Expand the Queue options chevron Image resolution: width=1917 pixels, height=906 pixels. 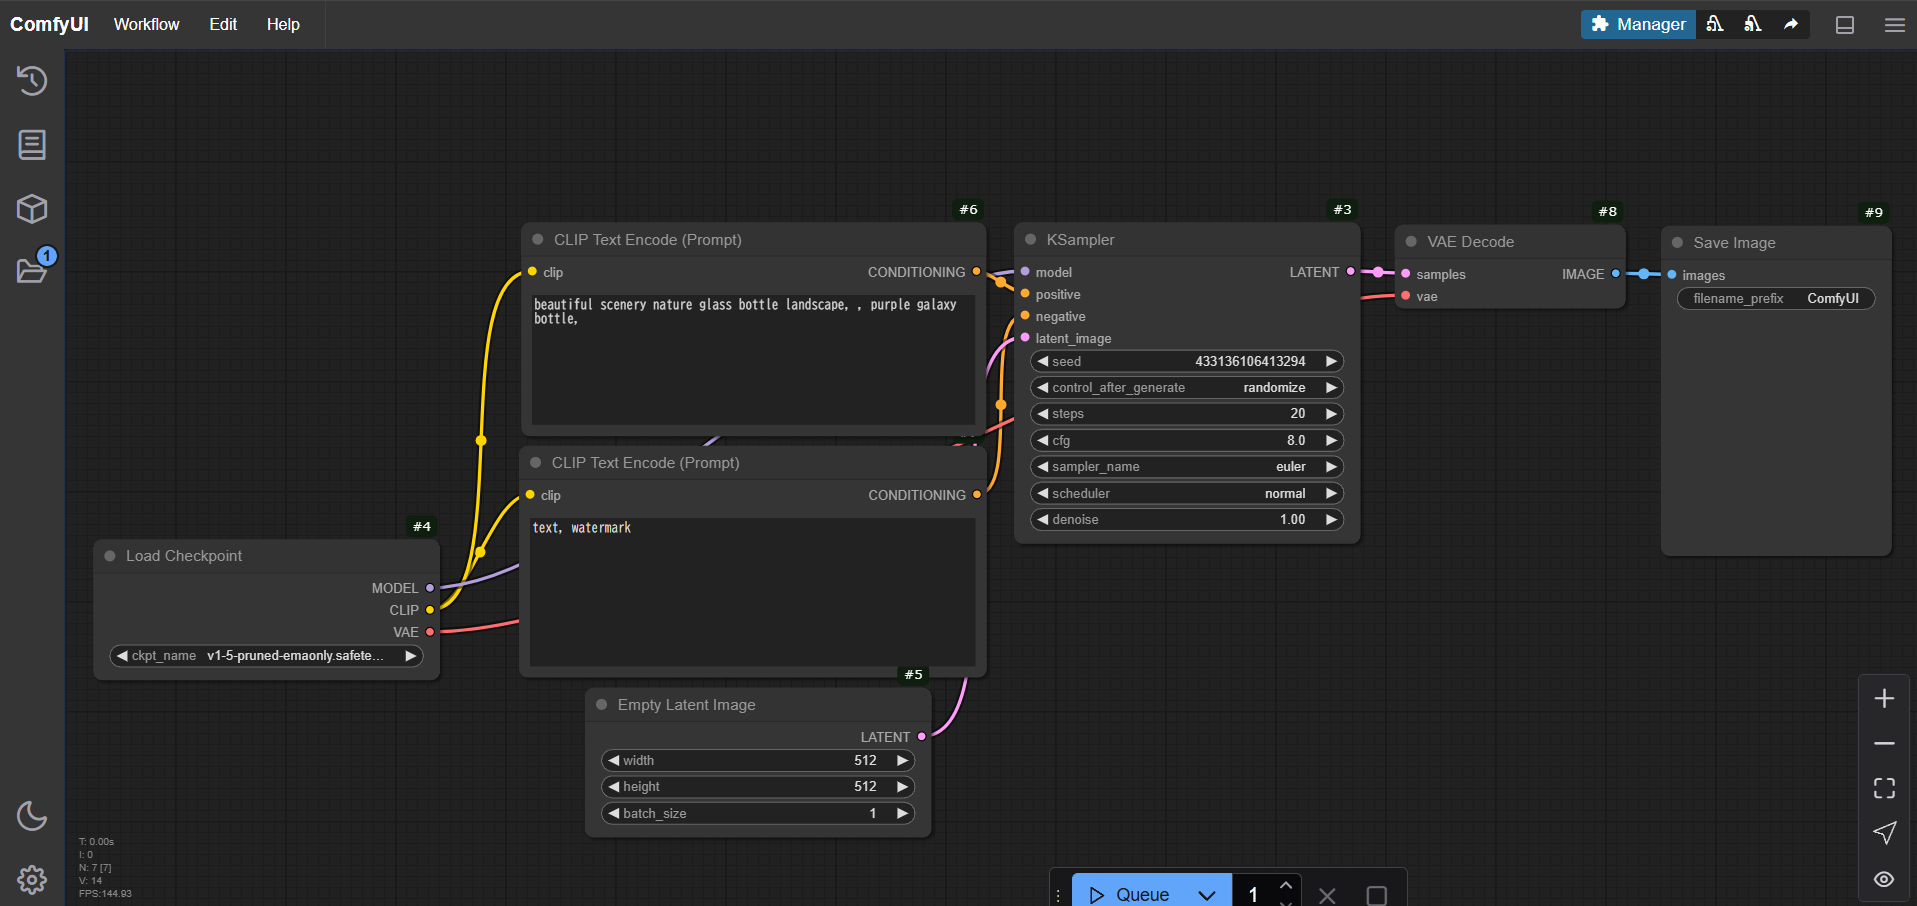(x=1207, y=894)
